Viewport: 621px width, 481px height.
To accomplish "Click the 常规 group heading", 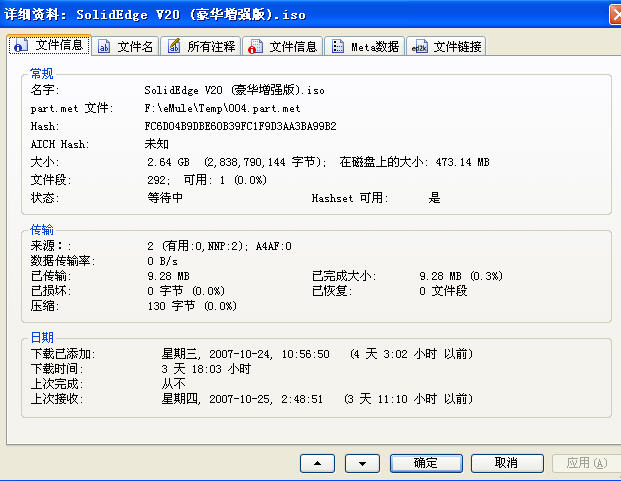I will click(x=42, y=74).
